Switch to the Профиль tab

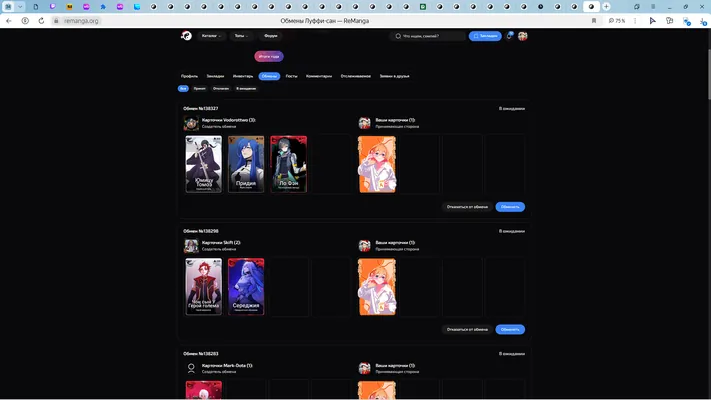click(x=189, y=76)
